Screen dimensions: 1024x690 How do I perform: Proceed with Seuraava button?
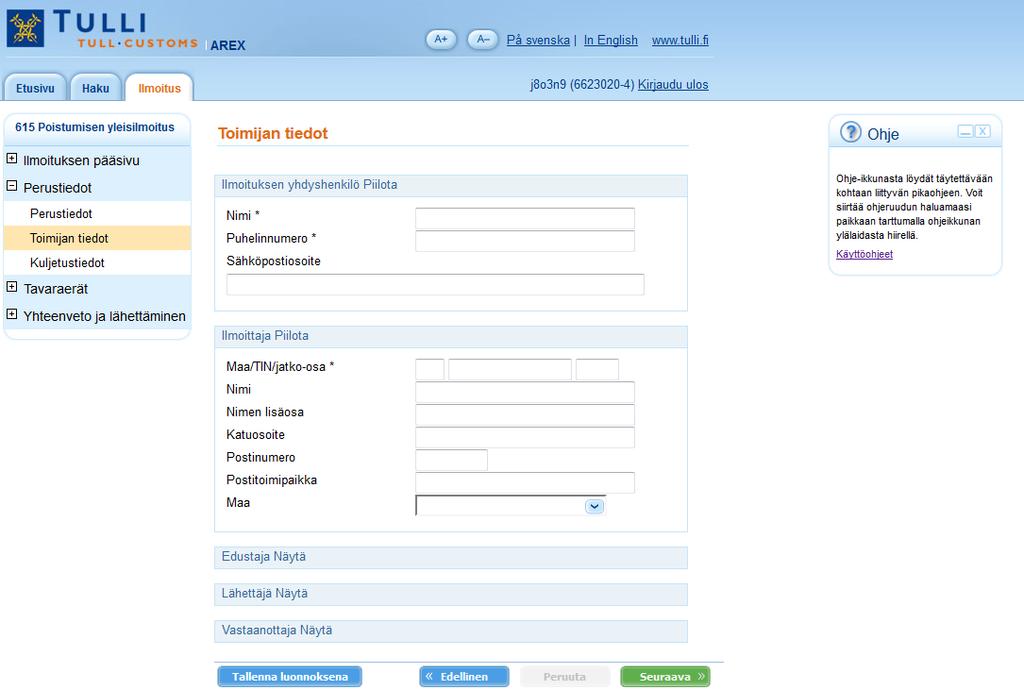pos(665,676)
